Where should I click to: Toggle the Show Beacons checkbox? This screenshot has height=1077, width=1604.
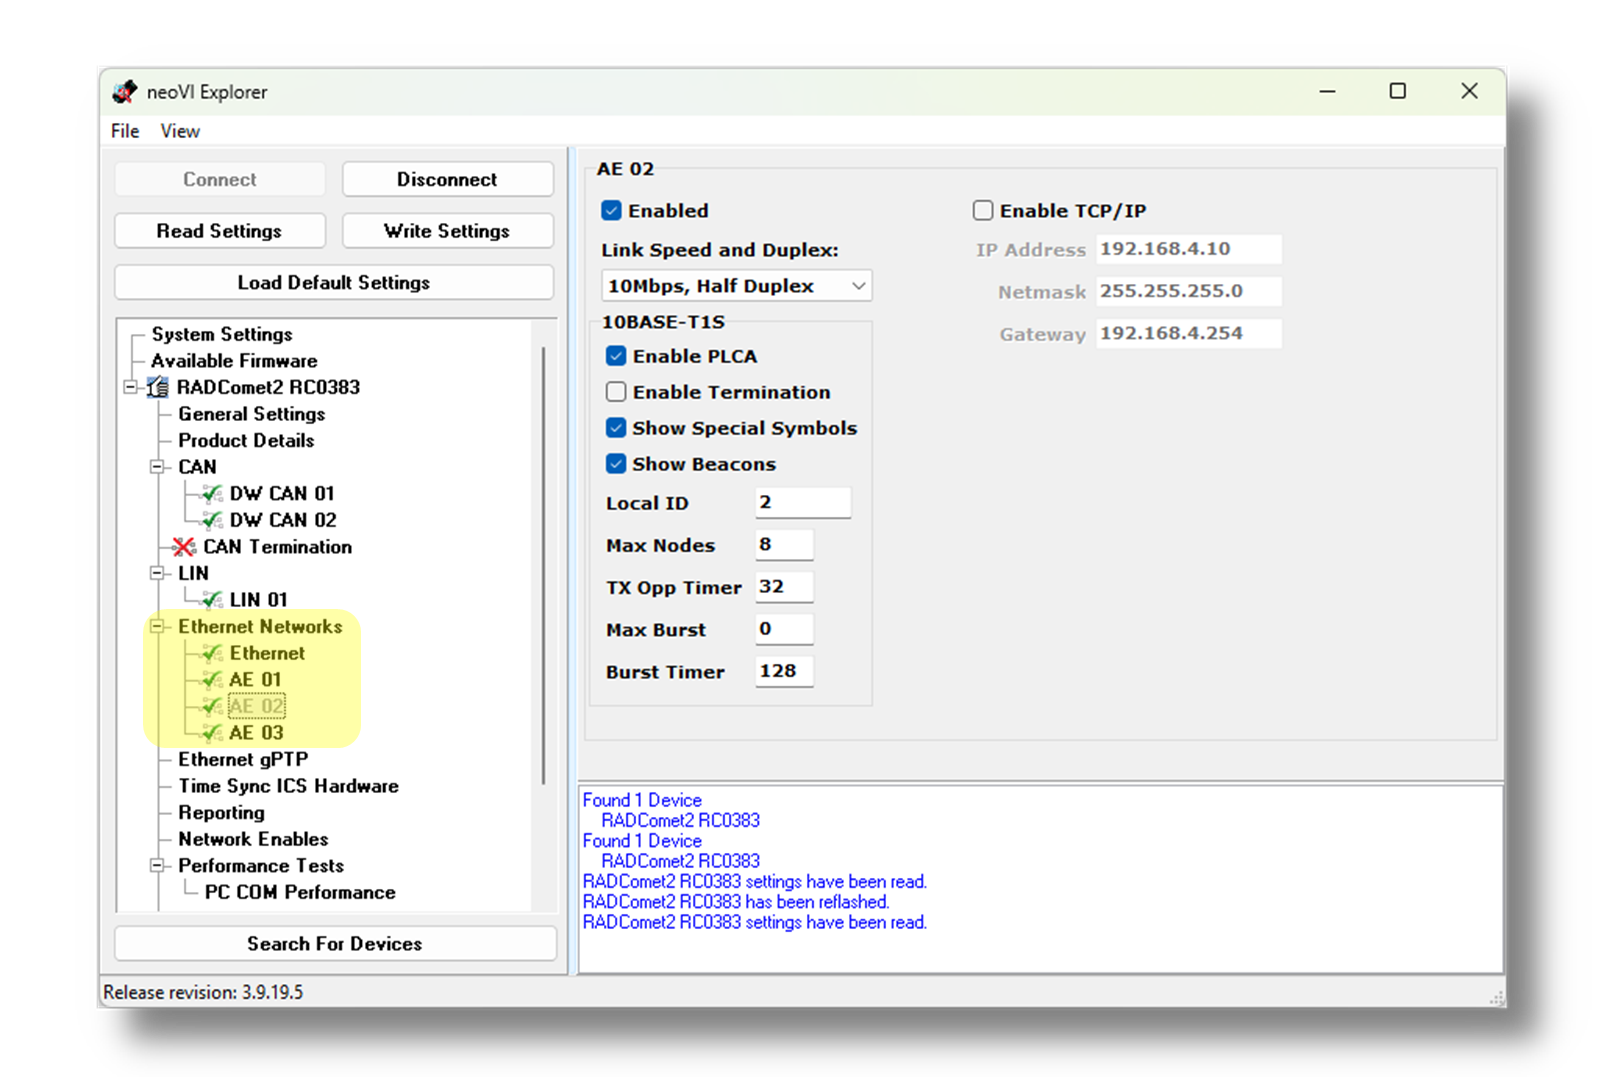[616, 464]
